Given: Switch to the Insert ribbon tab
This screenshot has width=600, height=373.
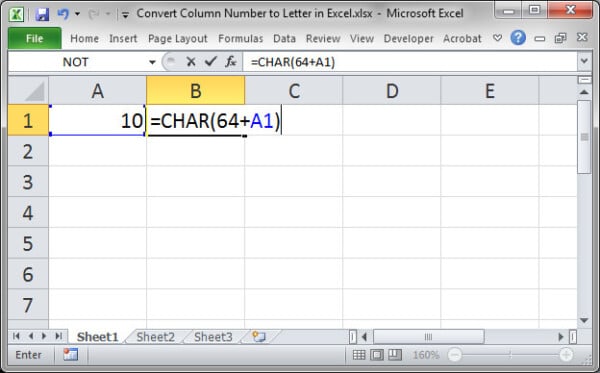Looking at the screenshot, I should tap(123, 39).
